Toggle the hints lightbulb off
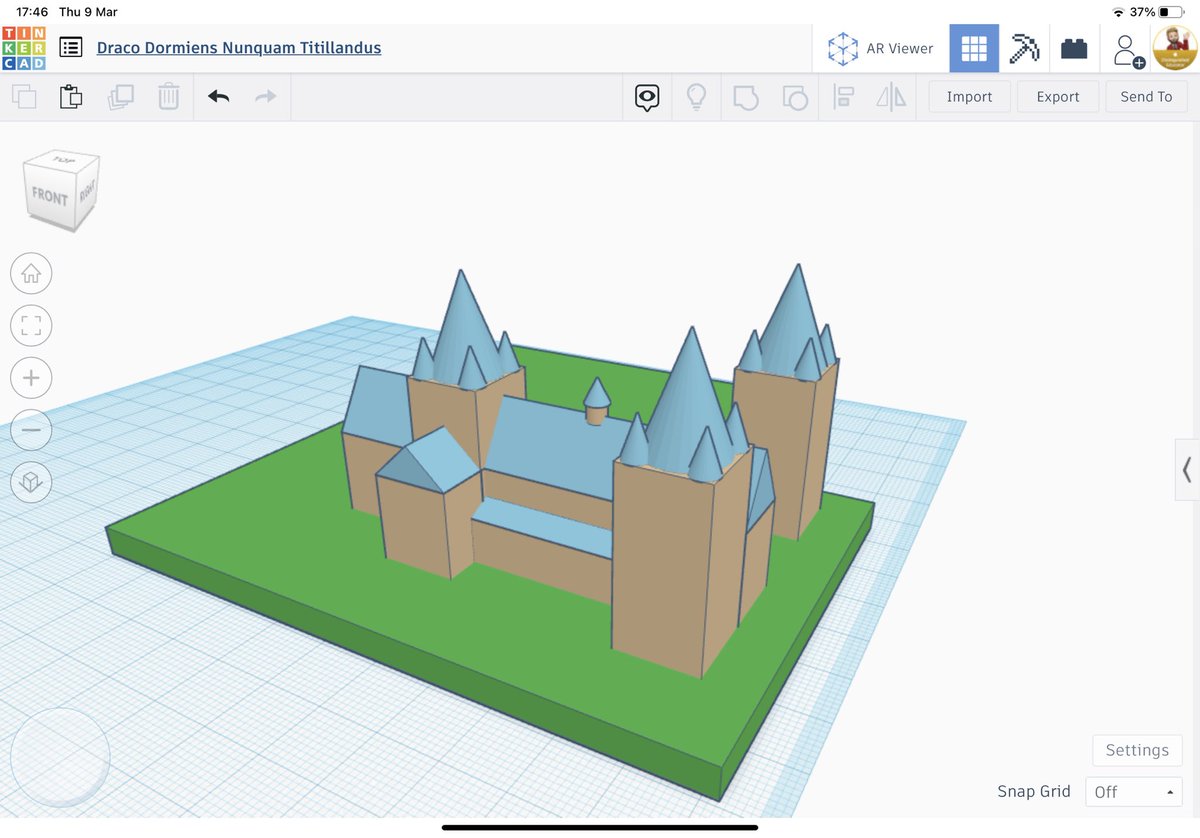Viewport: 1200px width, 838px height. click(x=696, y=96)
